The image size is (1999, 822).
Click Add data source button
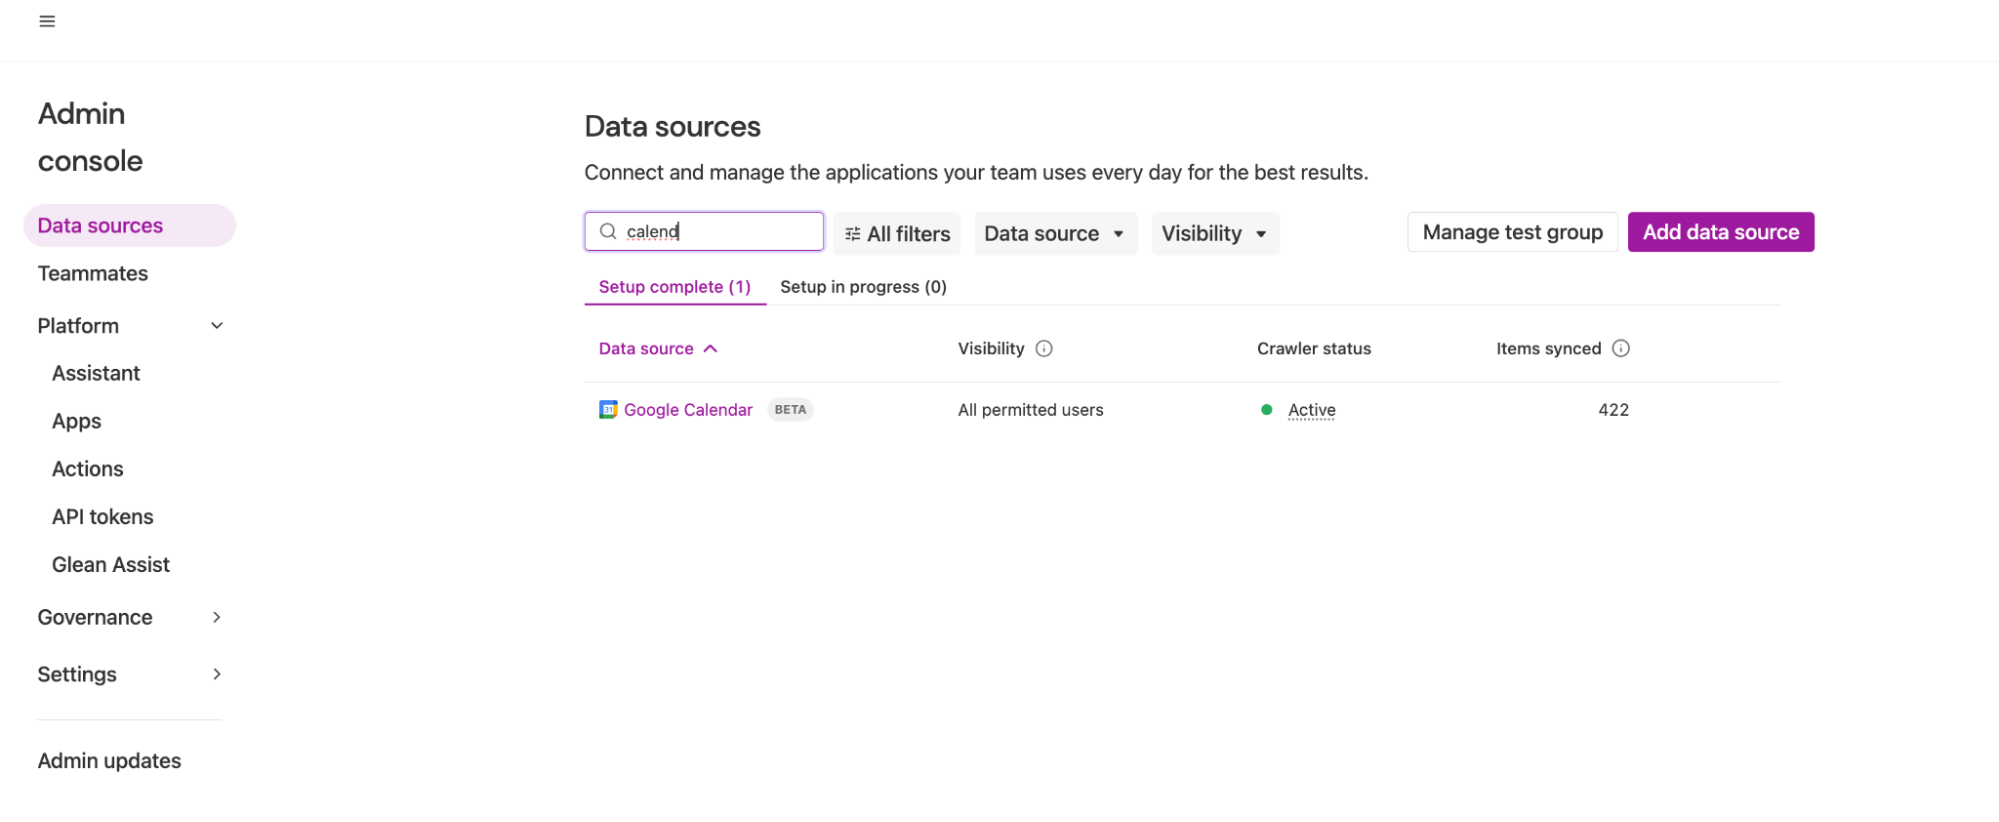(x=1720, y=232)
